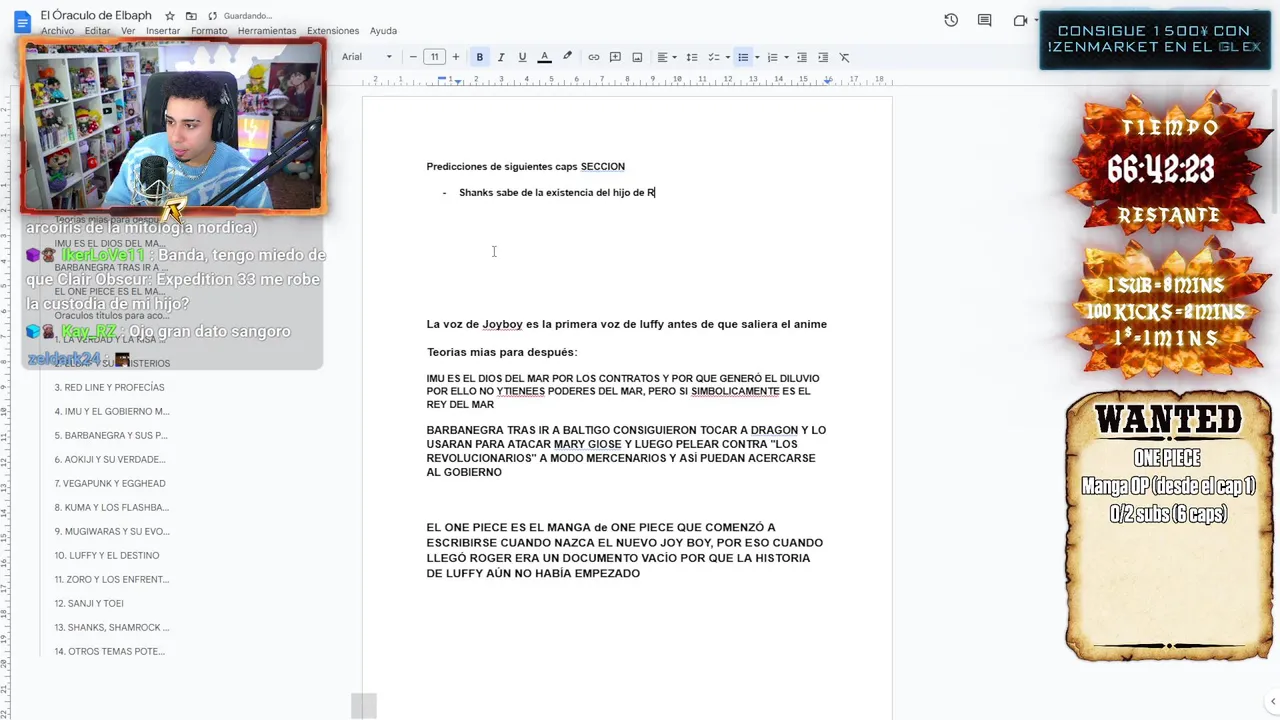
Task: Go to outline item 6. AOKIJI Y SU VERDADE...
Action: coord(110,459)
